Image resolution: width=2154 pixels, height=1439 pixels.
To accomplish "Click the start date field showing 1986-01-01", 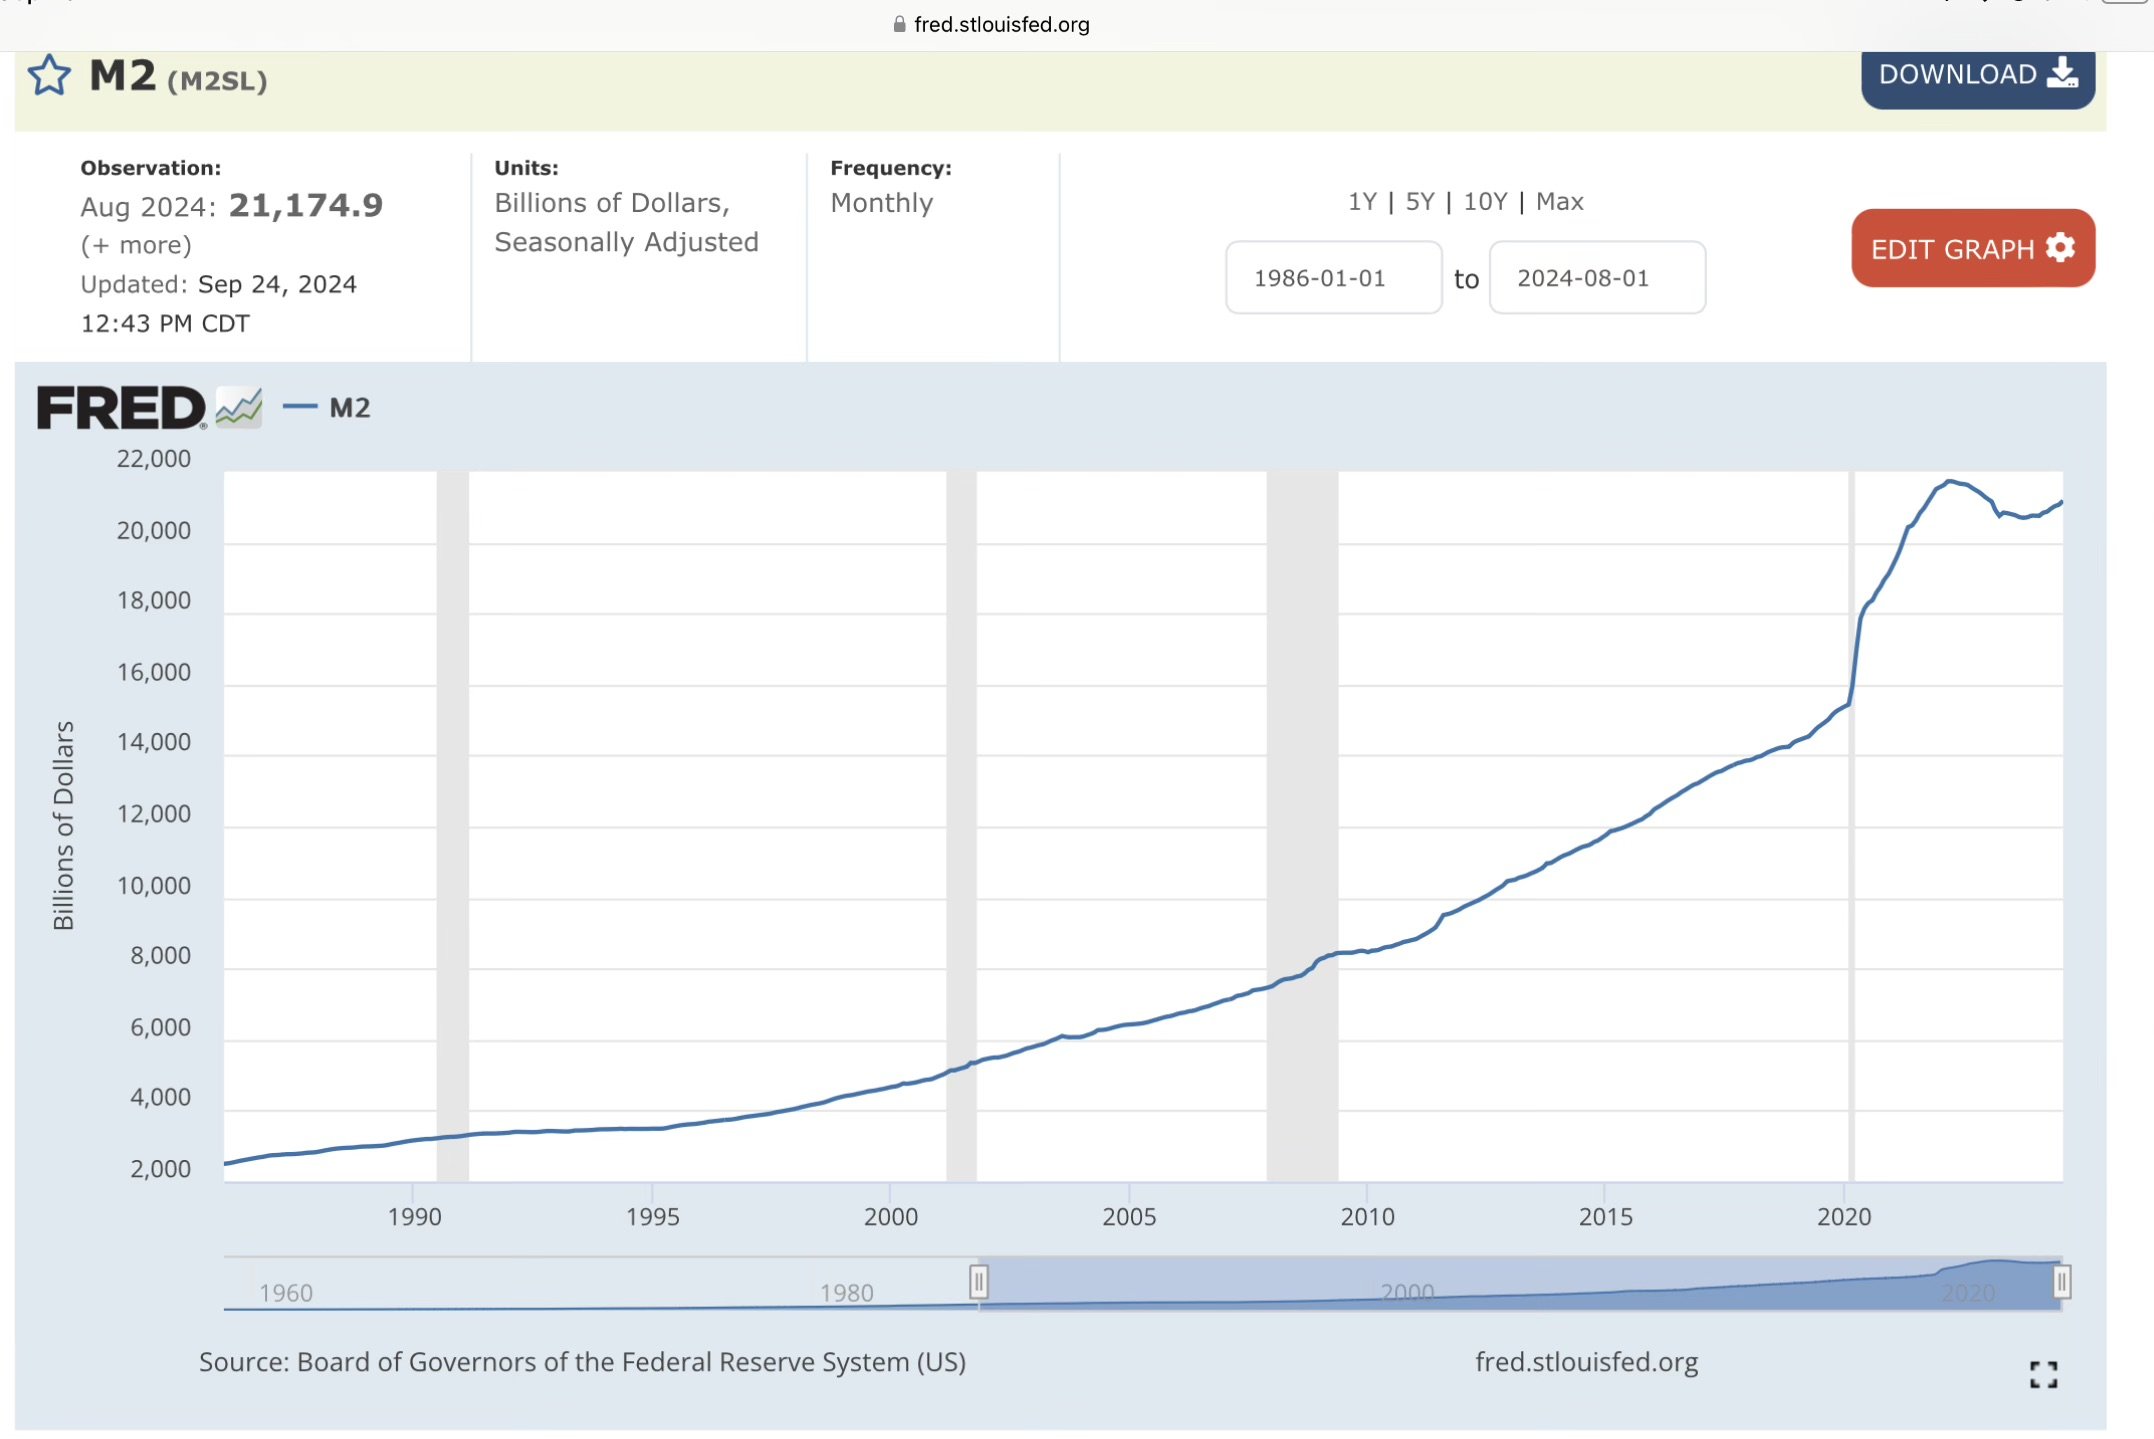I will (x=1333, y=277).
